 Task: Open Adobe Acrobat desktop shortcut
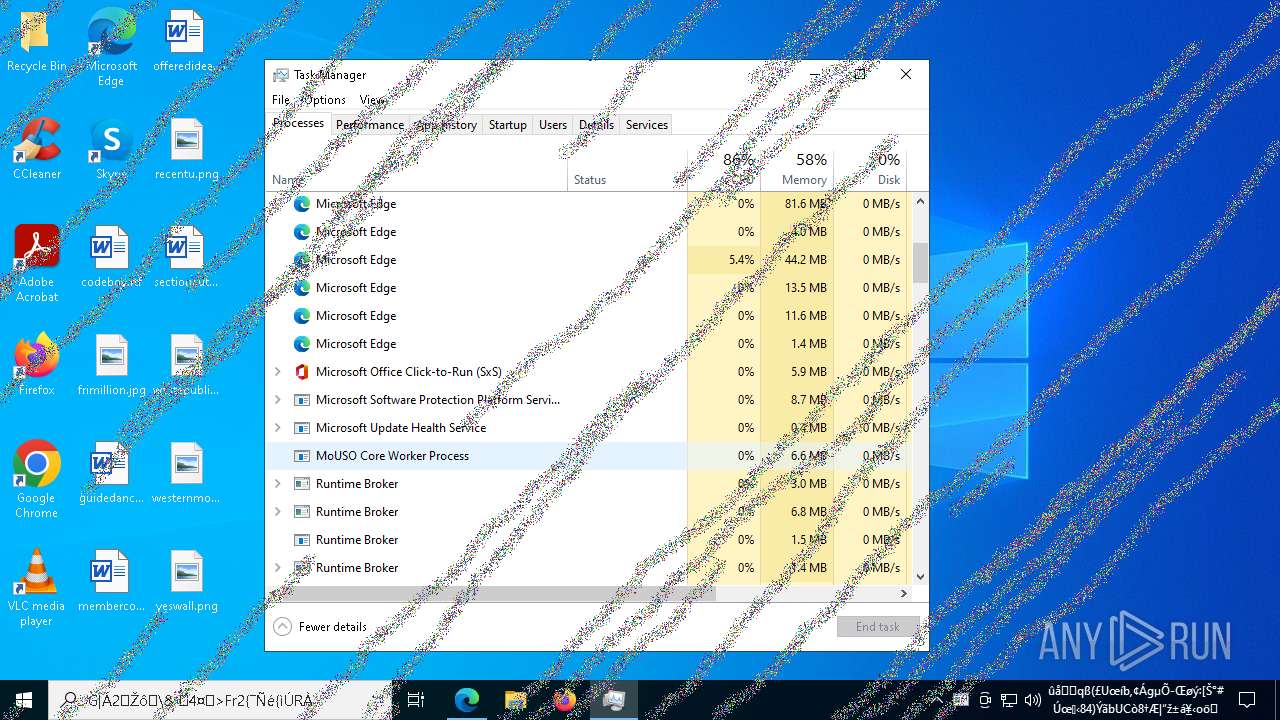(x=37, y=264)
